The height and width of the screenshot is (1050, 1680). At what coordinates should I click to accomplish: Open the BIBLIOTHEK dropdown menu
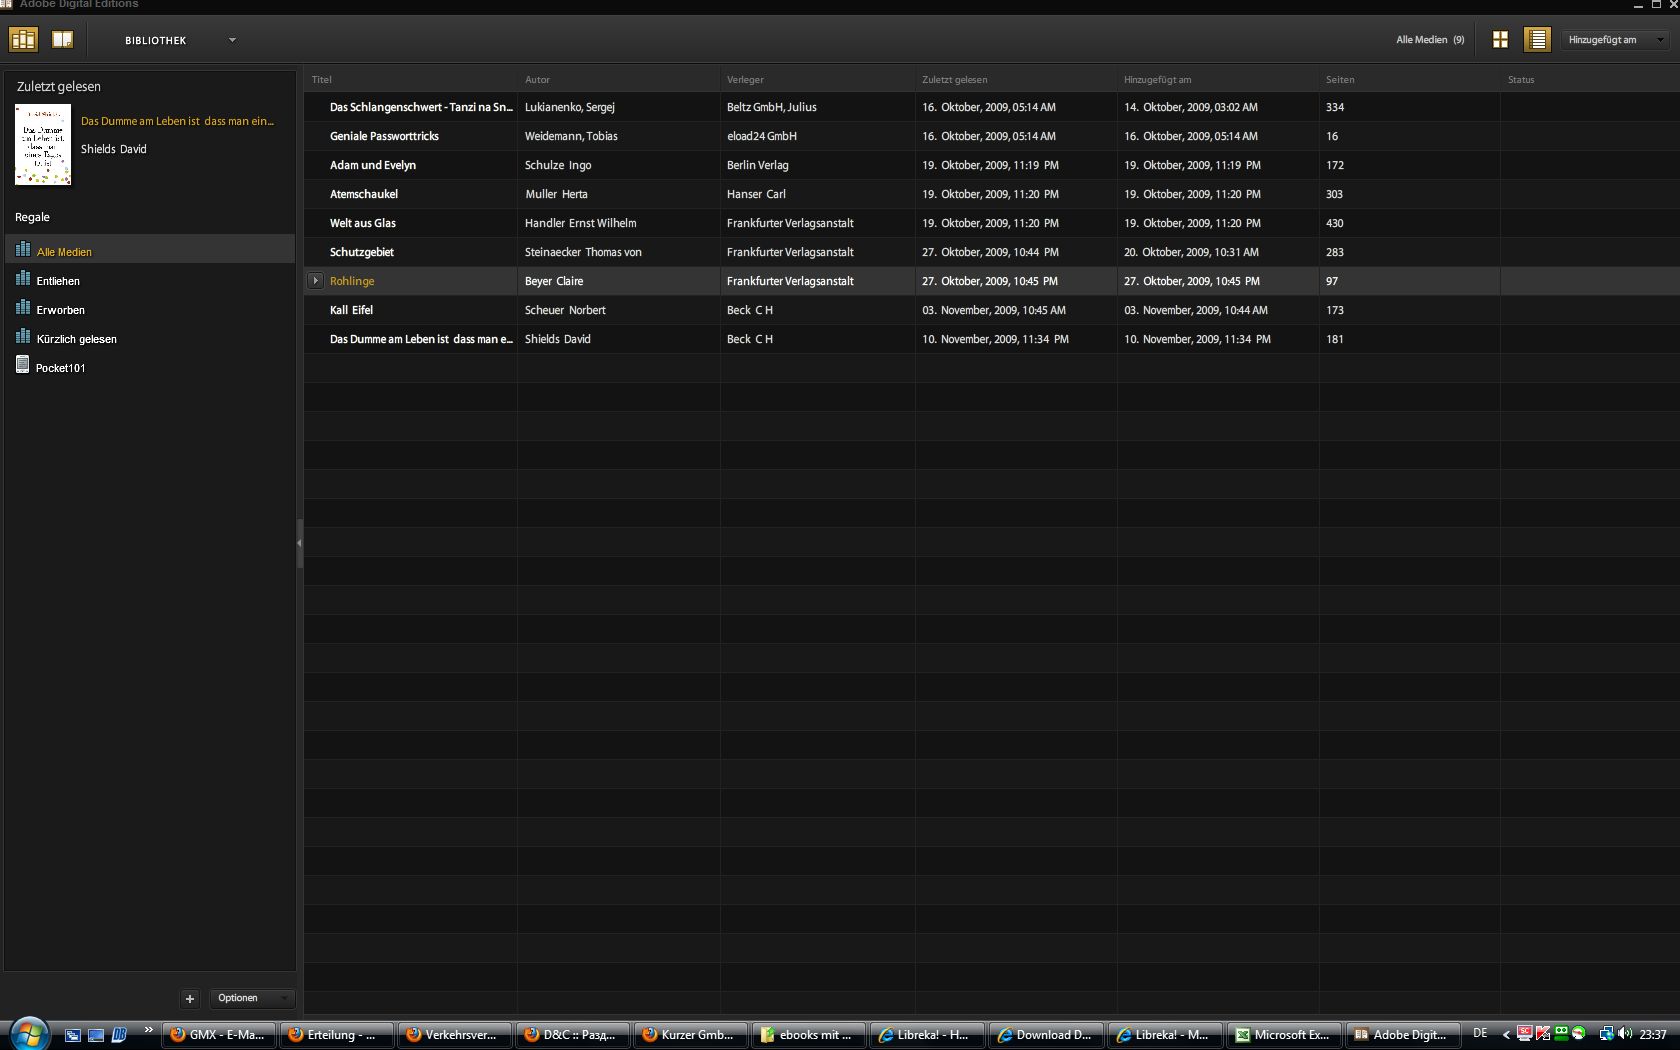(180, 40)
